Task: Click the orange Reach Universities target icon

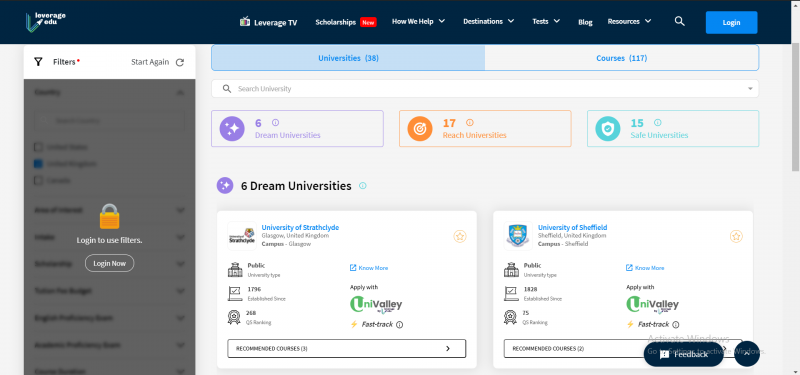Action: [x=420, y=129]
